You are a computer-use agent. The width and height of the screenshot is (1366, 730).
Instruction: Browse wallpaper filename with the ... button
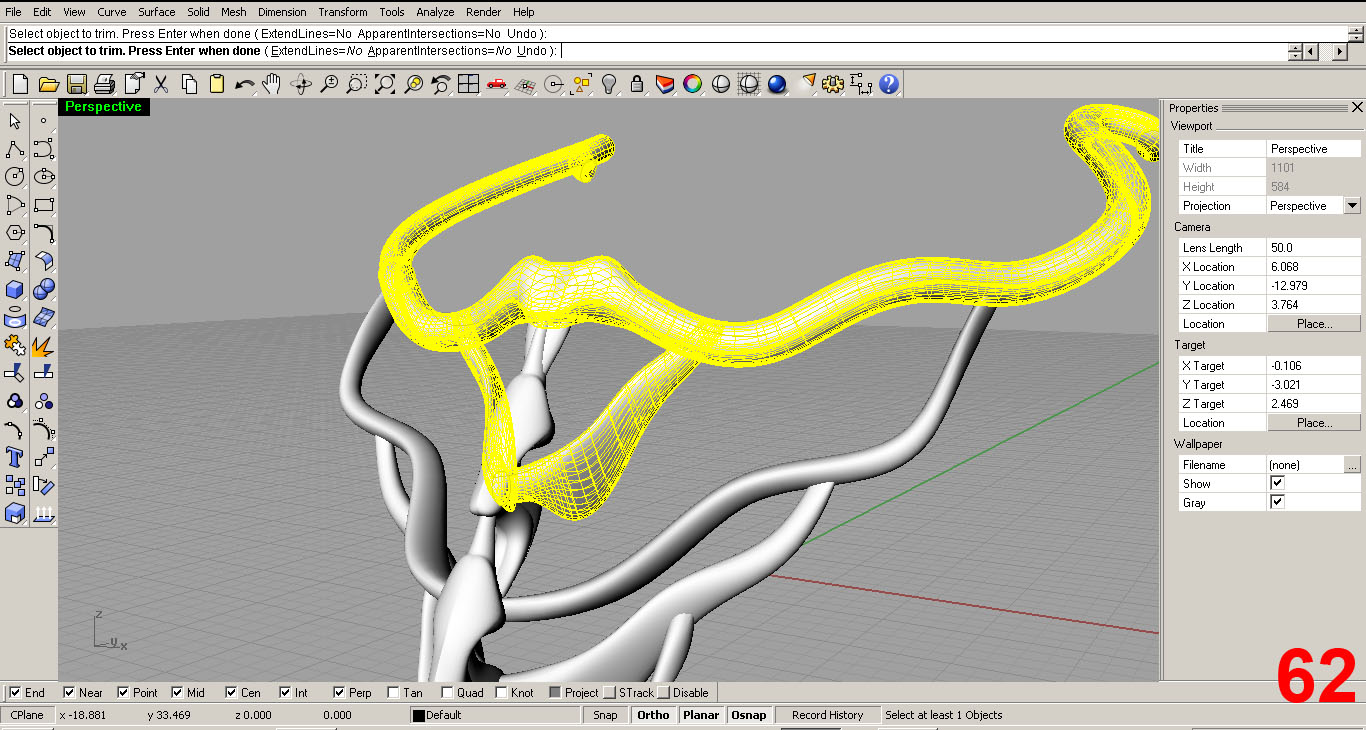(1352, 465)
